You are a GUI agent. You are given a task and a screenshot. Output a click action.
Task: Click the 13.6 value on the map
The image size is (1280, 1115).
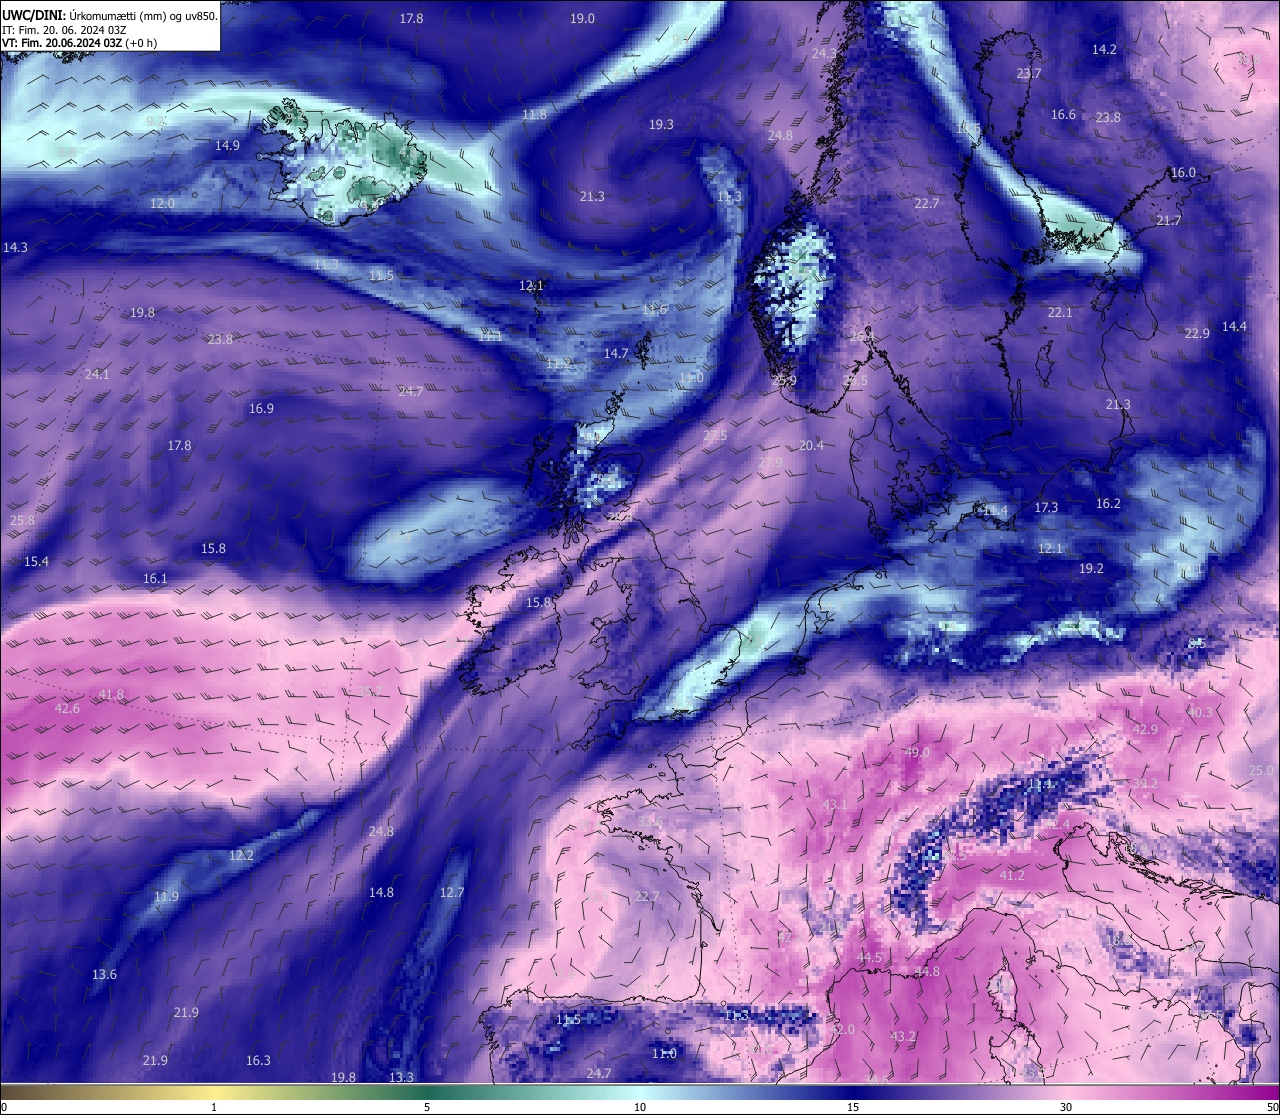pyautogui.click(x=104, y=974)
